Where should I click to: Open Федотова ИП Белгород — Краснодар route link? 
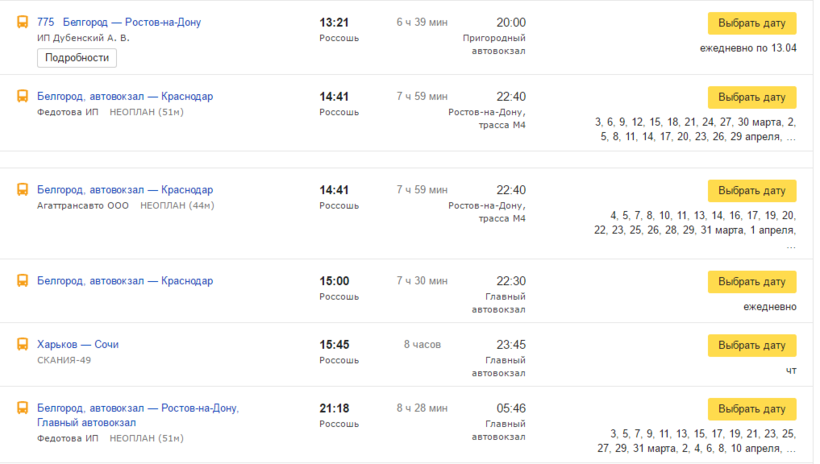coord(125,97)
